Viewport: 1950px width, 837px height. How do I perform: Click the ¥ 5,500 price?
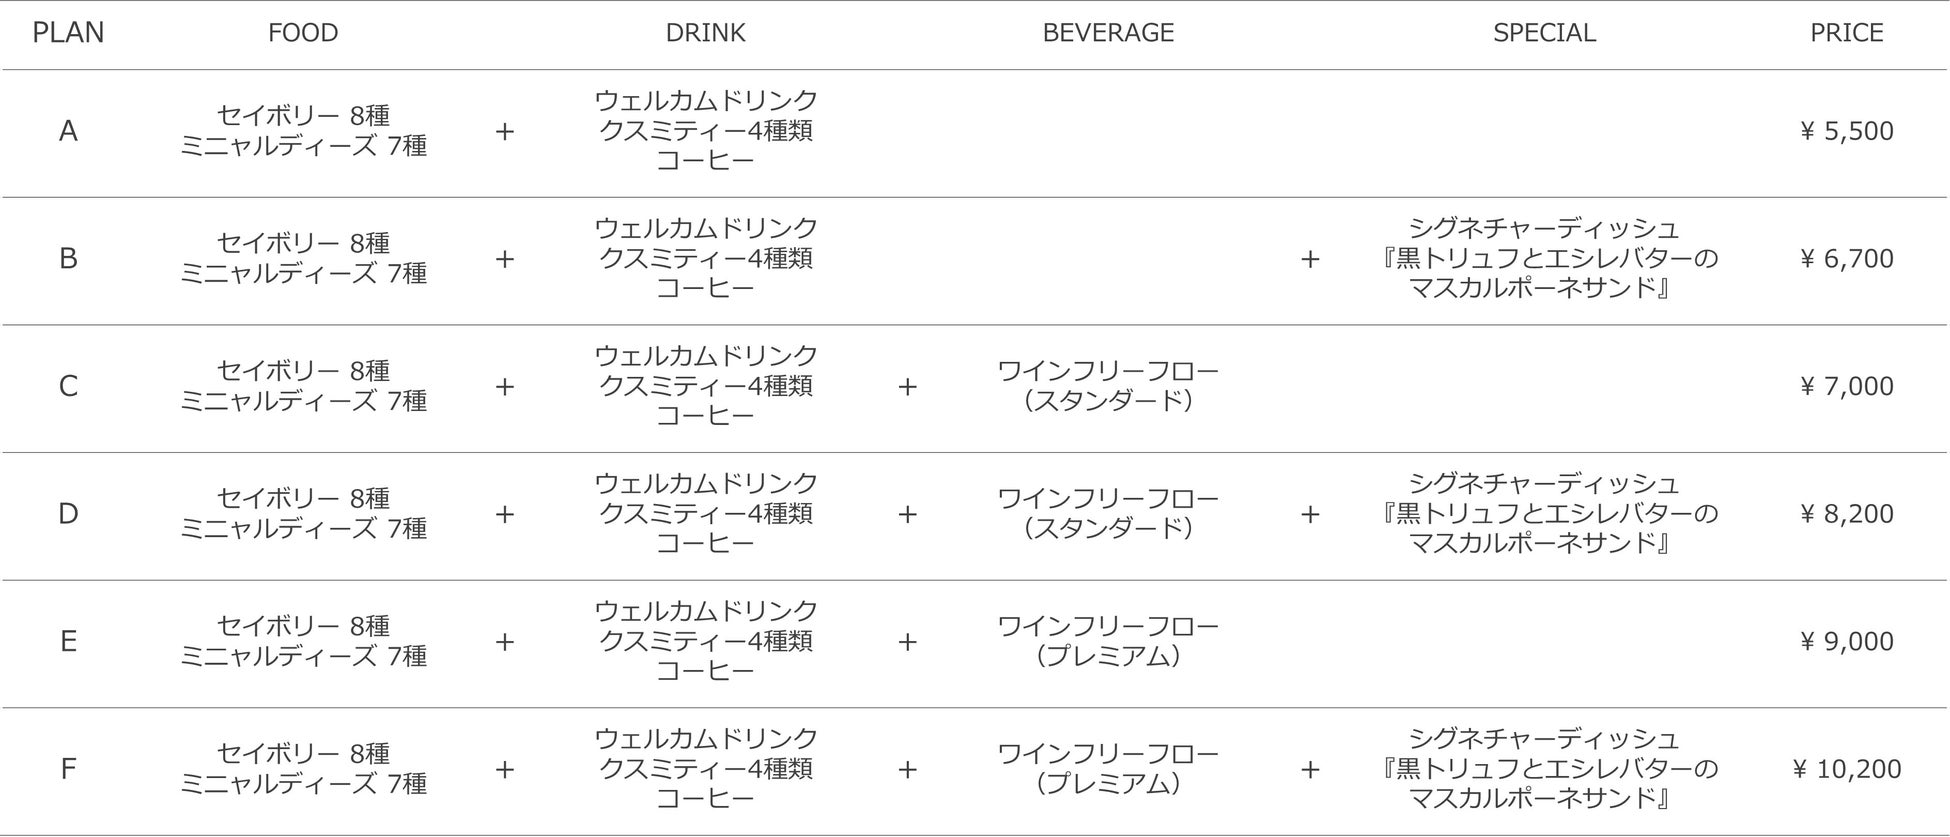pos(1846,131)
